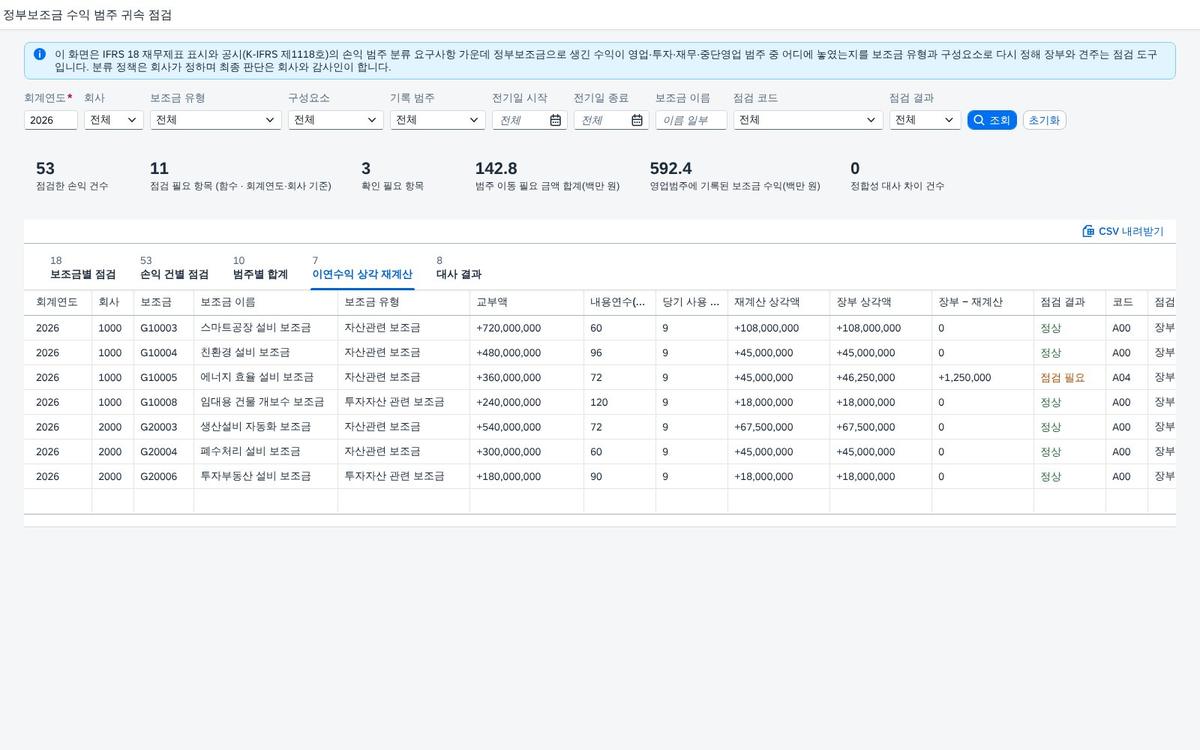
Task: Open the calendar picker for 전기일 시작
Action: point(555,120)
